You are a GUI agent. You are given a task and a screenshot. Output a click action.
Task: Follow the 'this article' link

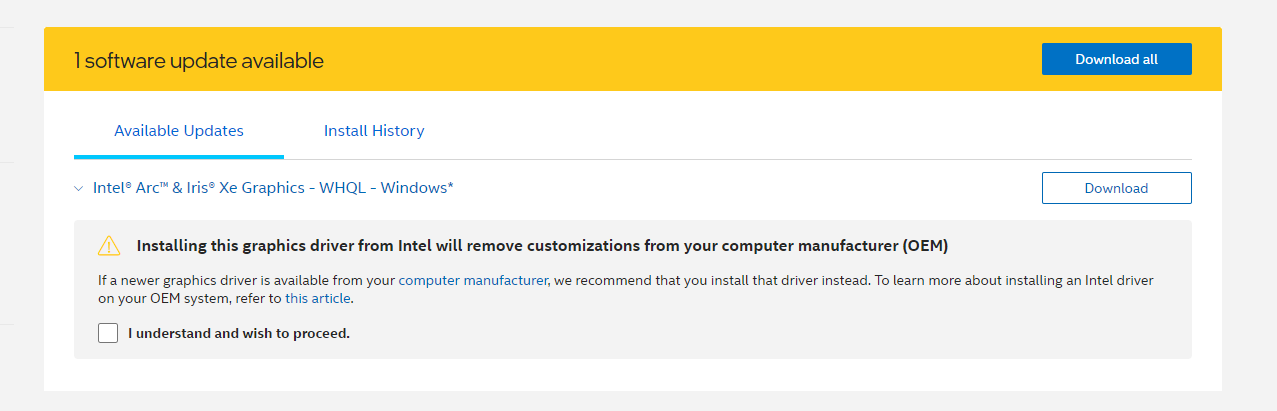(x=318, y=298)
